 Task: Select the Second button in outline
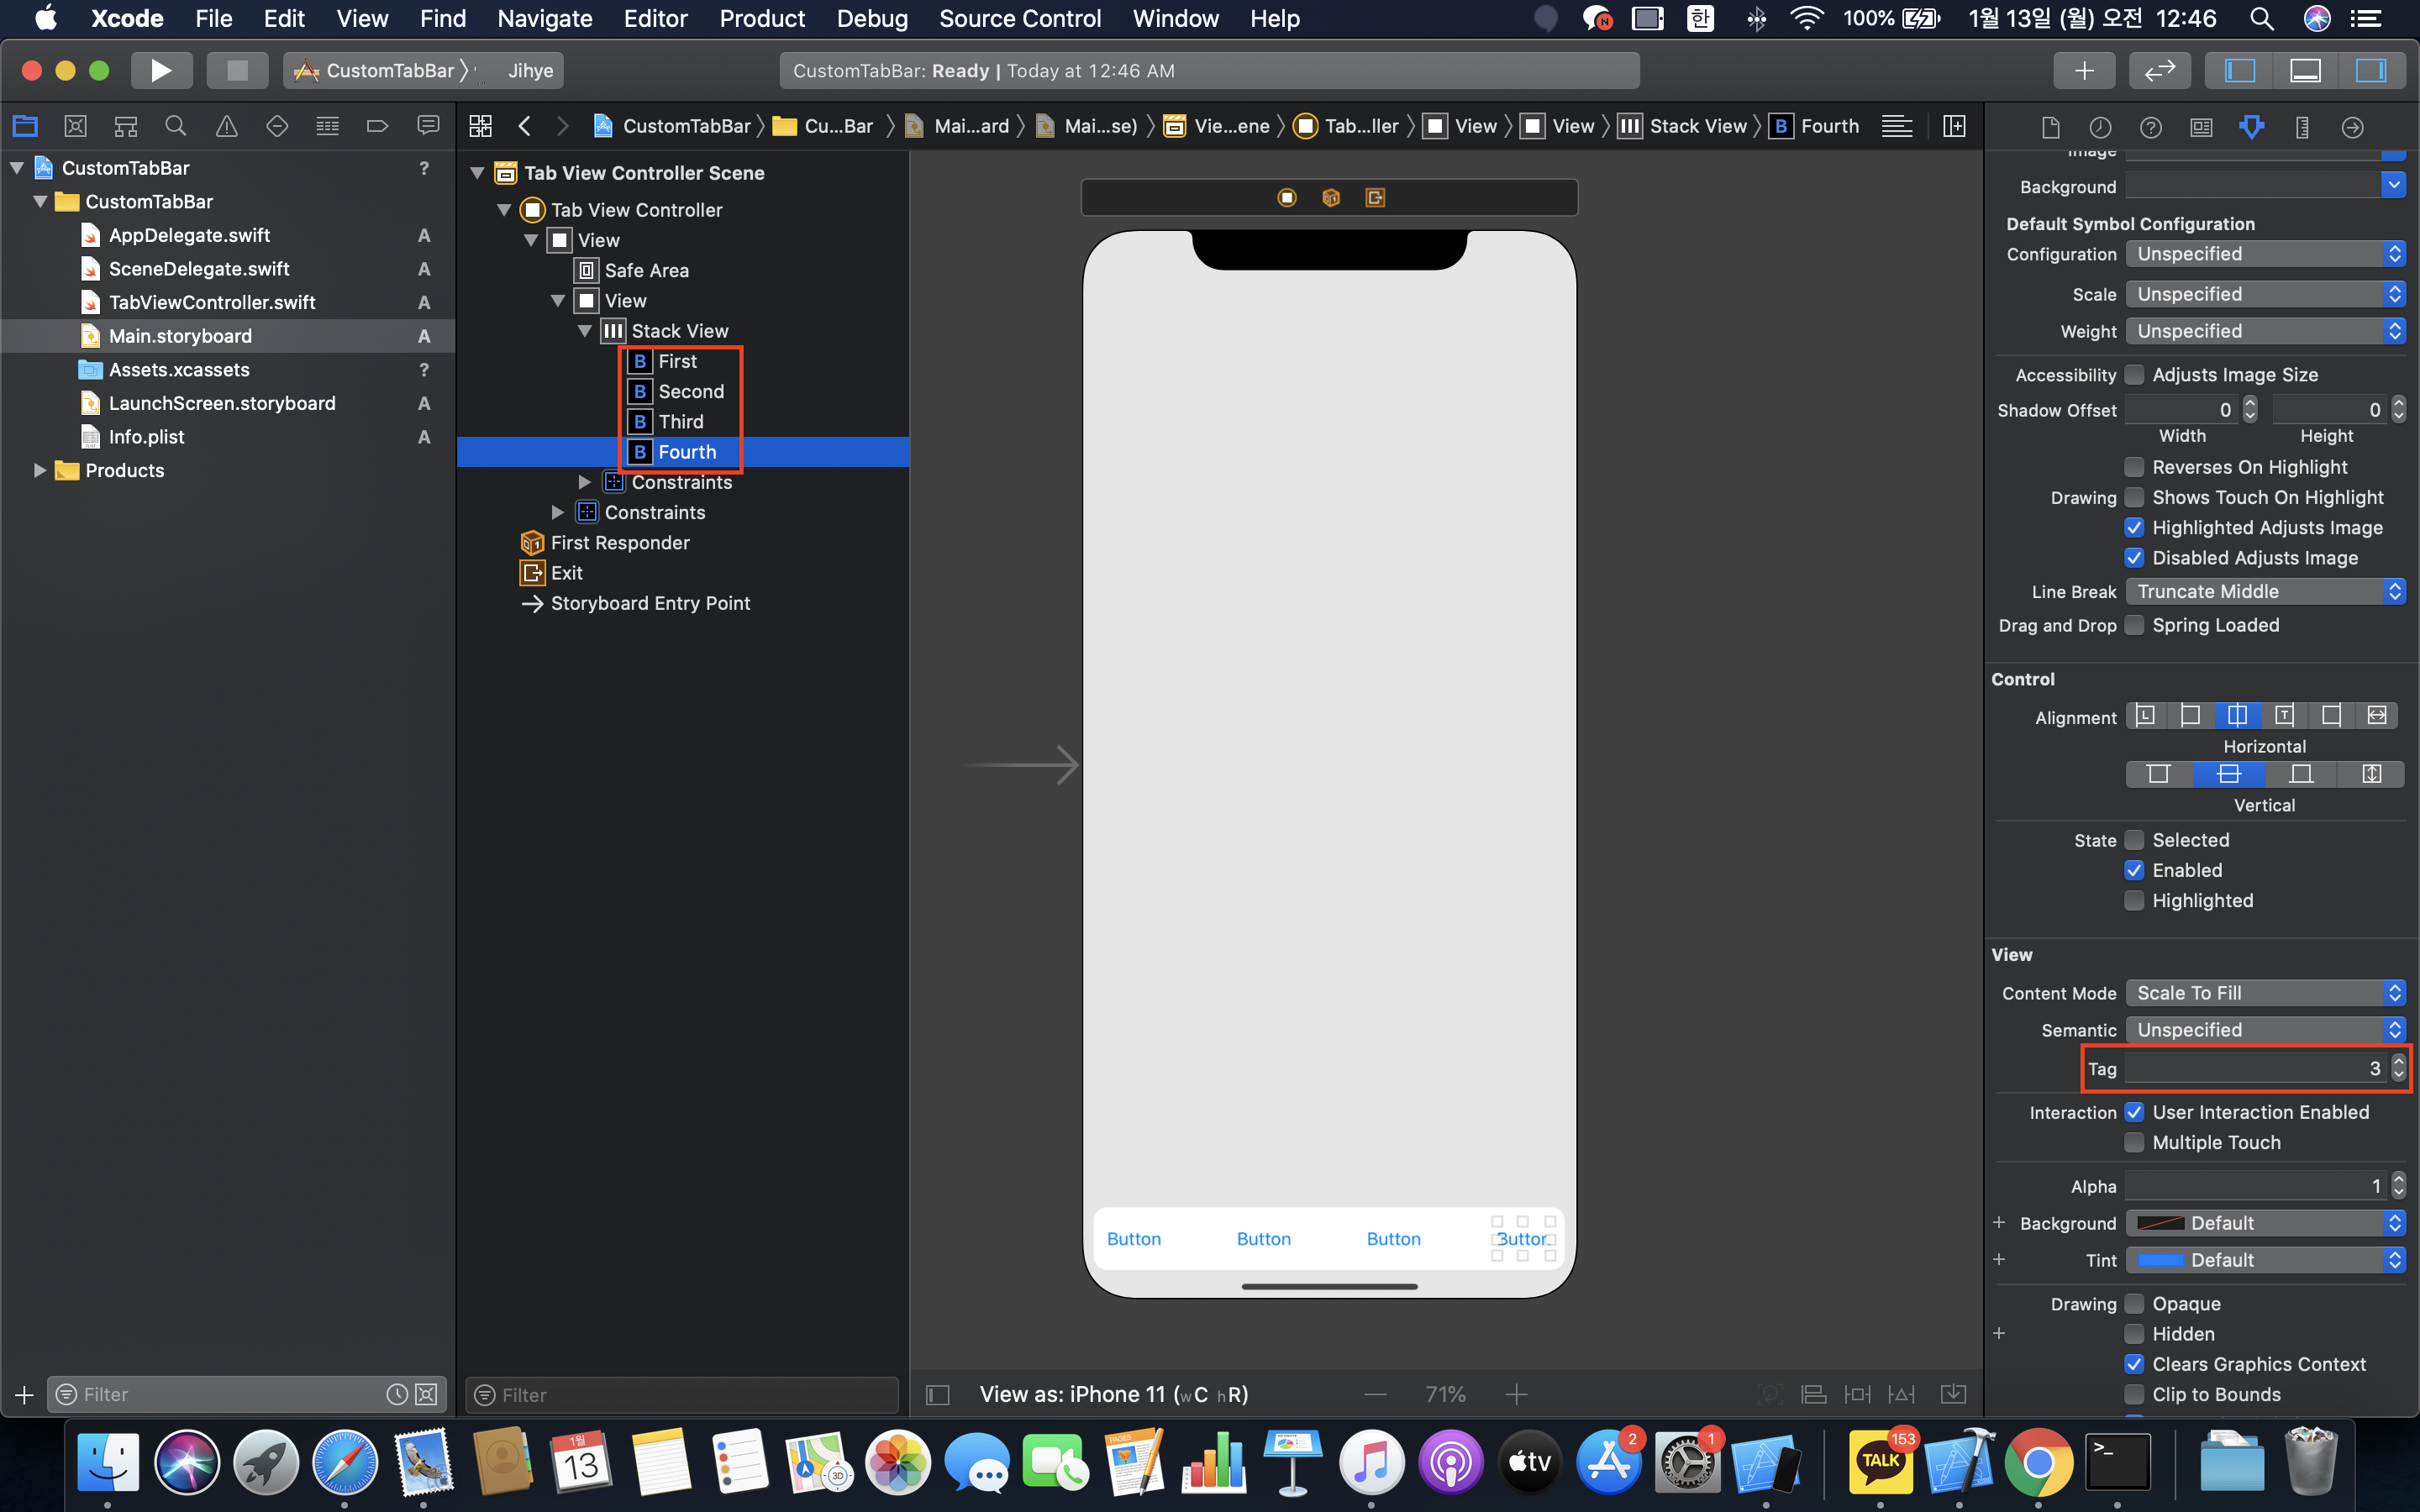tap(690, 391)
